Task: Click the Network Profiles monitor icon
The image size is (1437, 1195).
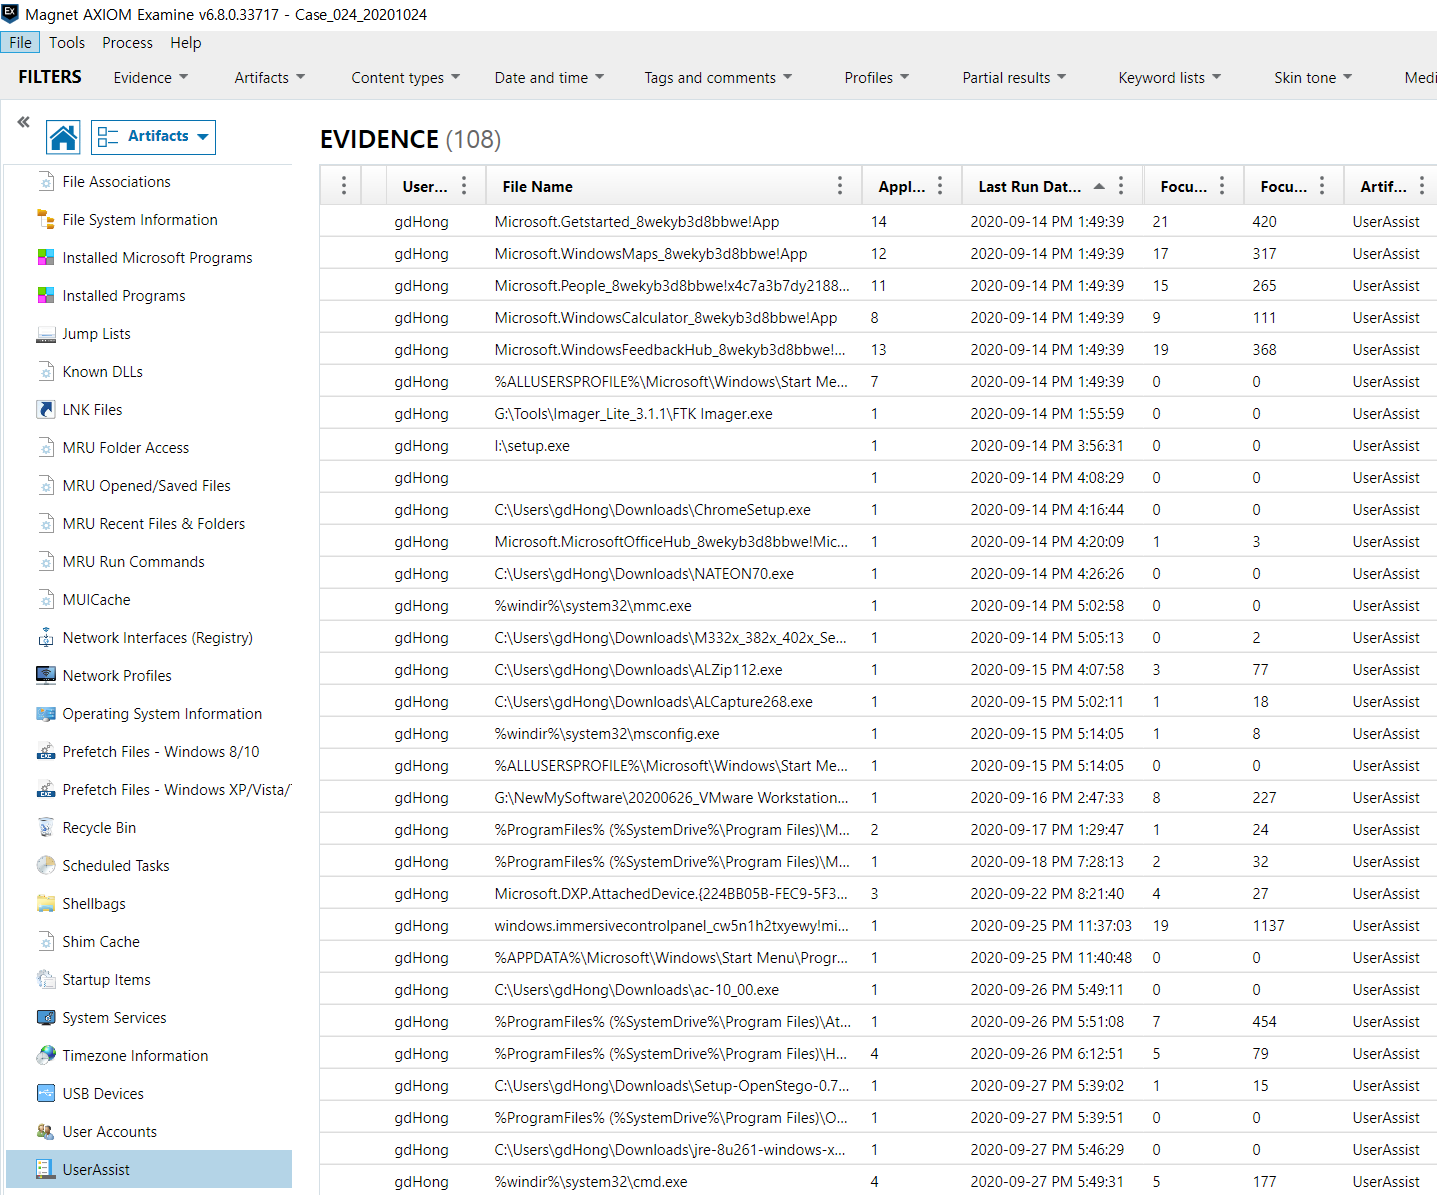Action: click(x=46, y=676)
